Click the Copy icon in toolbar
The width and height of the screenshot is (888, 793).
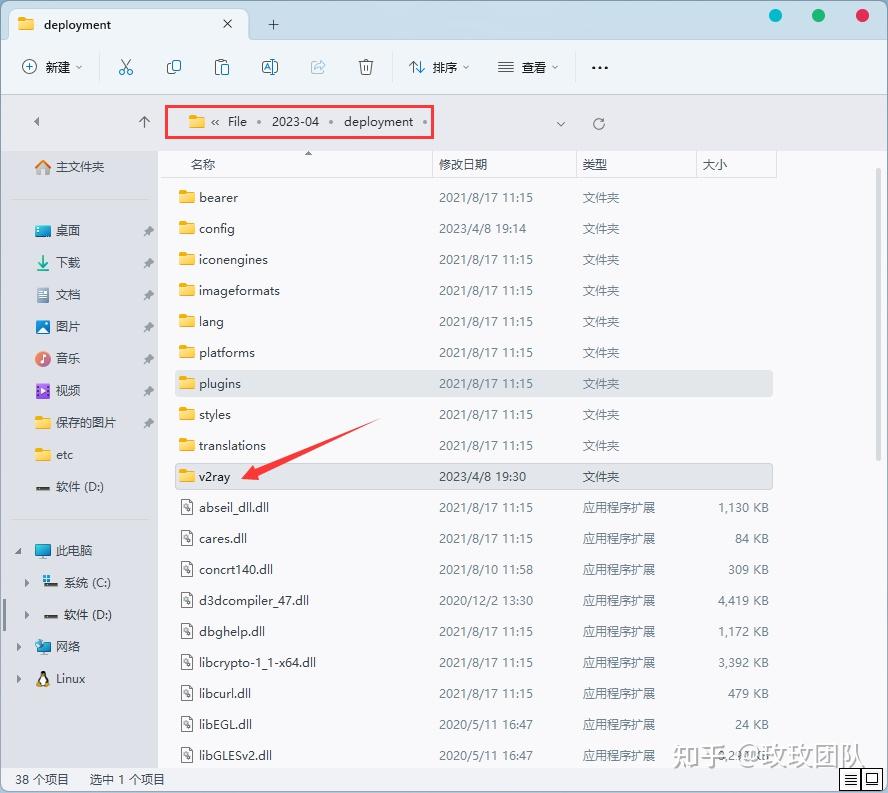tap(174, 67)
